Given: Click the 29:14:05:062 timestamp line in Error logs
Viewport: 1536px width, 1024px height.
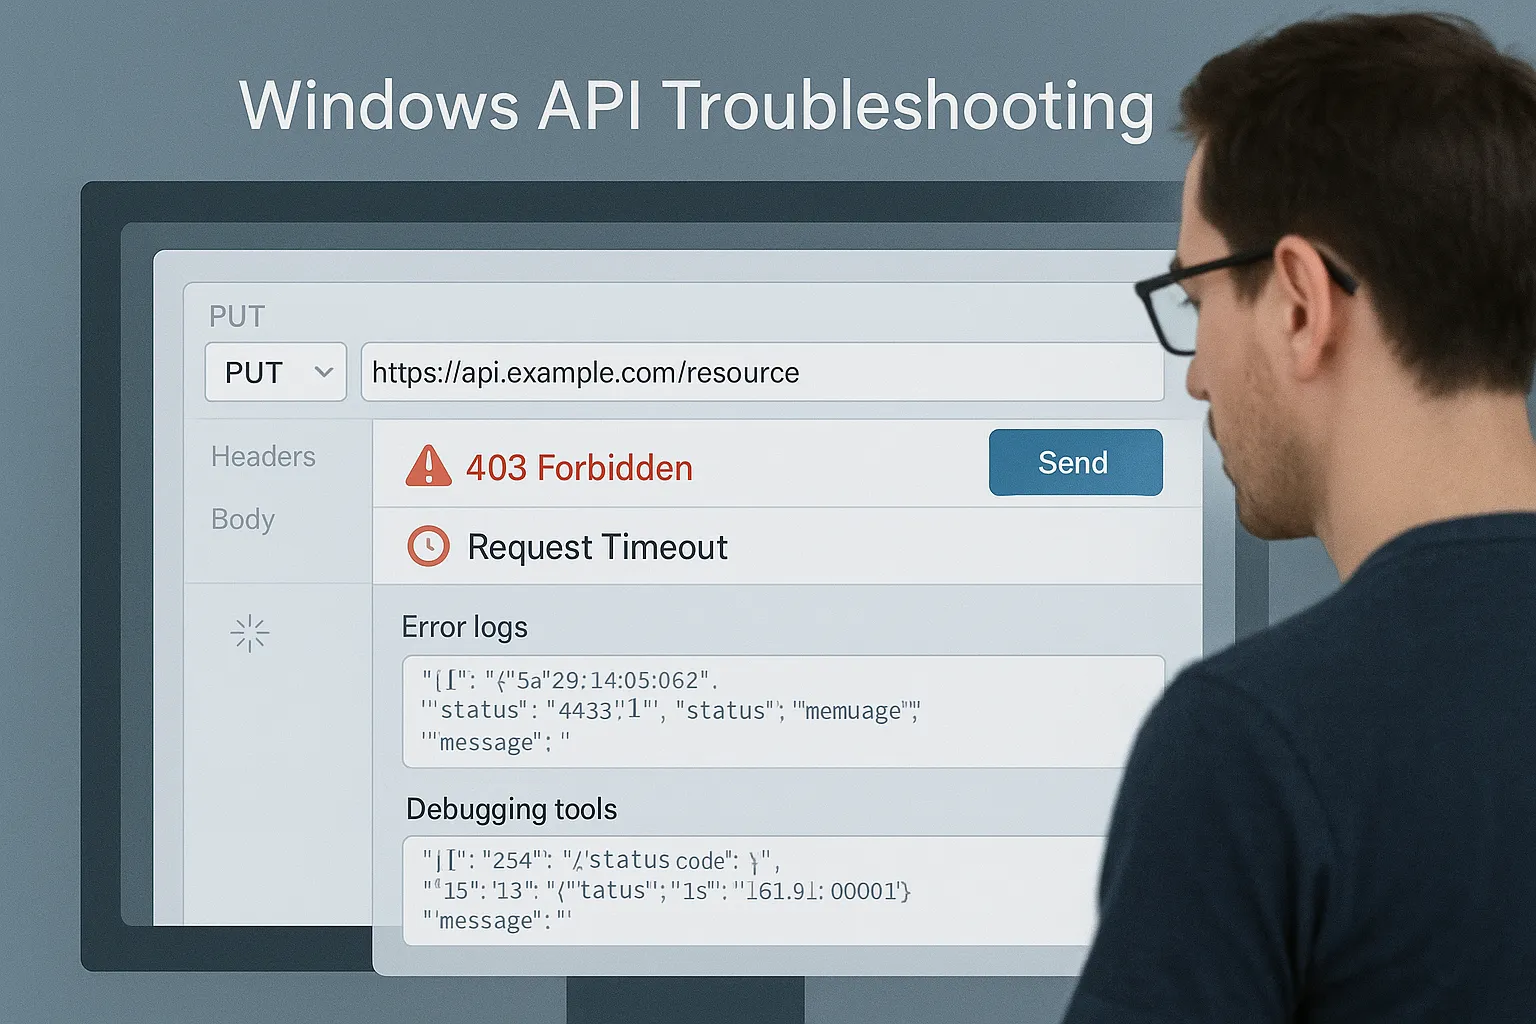Looking at the screenshot, I should coord(570,681).
